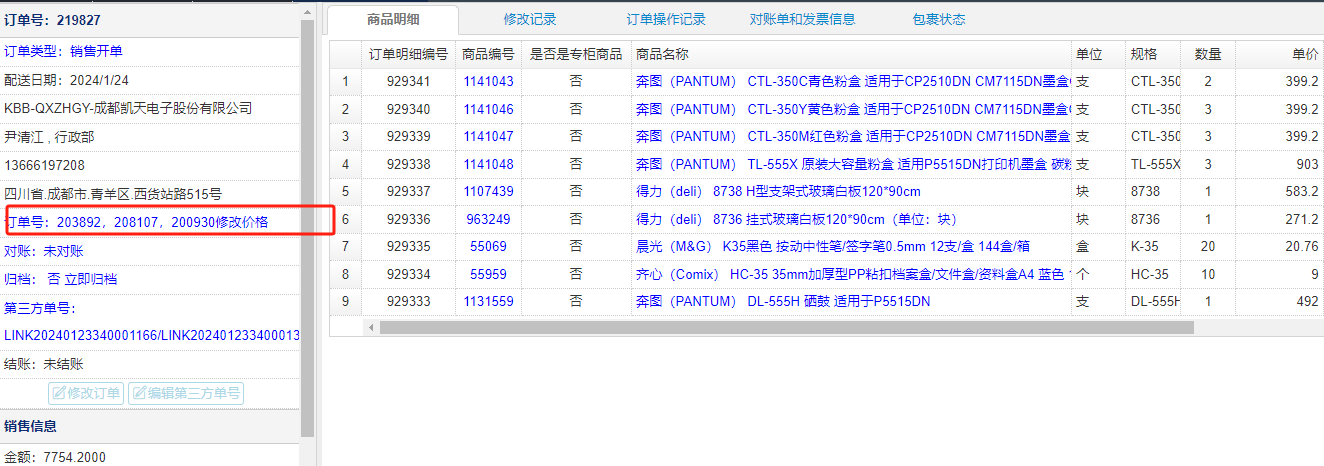Click the unit price 583.2 cell
This screenshot has height=466, width=1324.
click(1279, 191)
